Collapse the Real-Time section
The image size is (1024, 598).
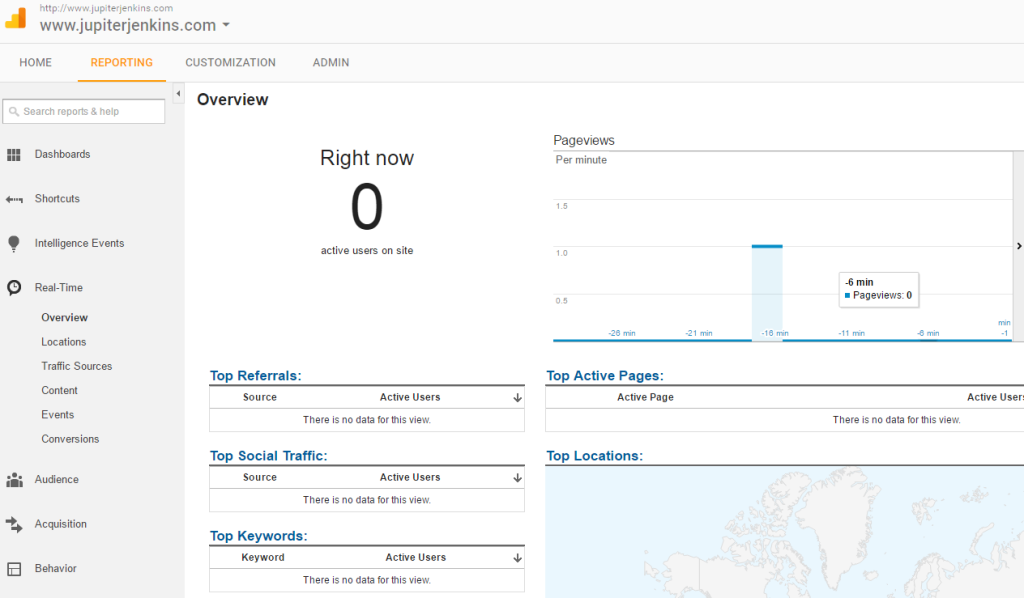coord(59,287)
